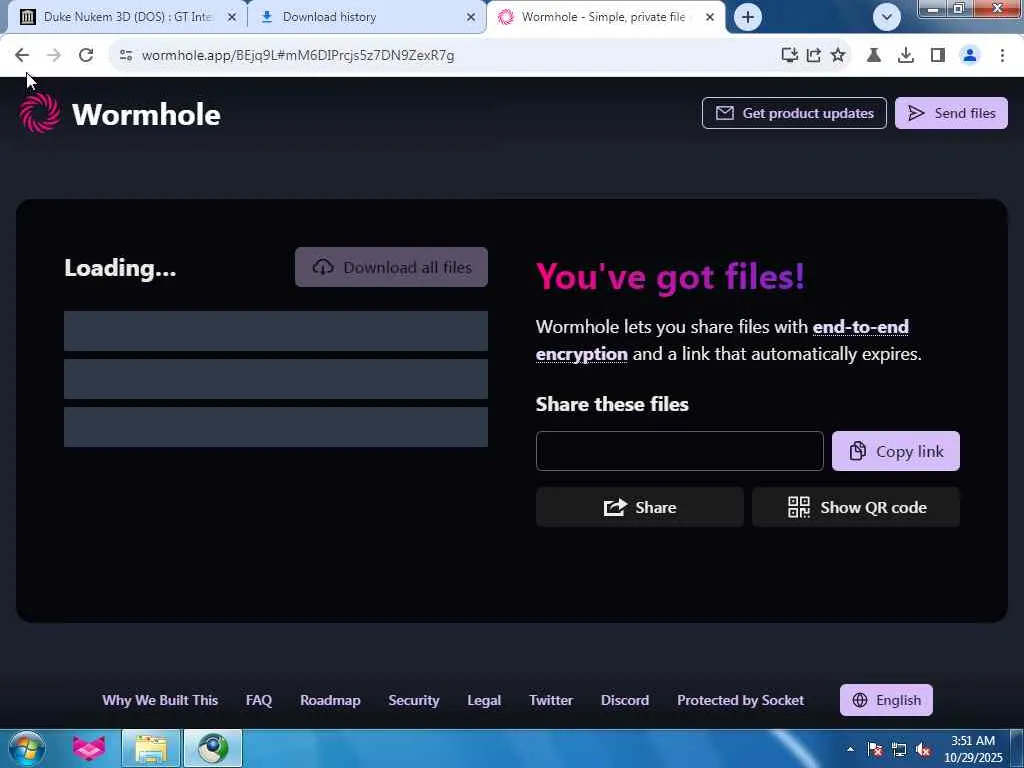Close the Duke Nukem 3D tab
The height and width of the screenshot is (768, 1024).
click(x=231, y=18)
